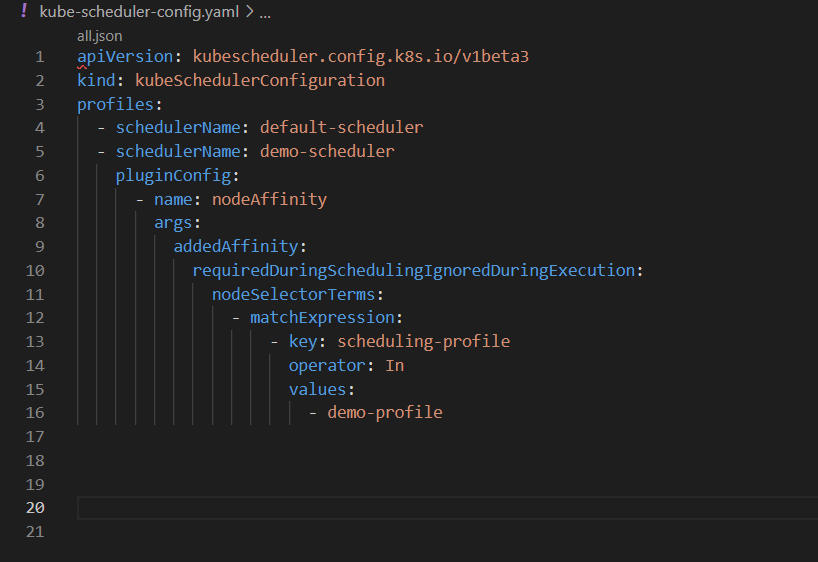Click the name key on line 7
Viewport: 818px width, 562px height.
[173, 199]
